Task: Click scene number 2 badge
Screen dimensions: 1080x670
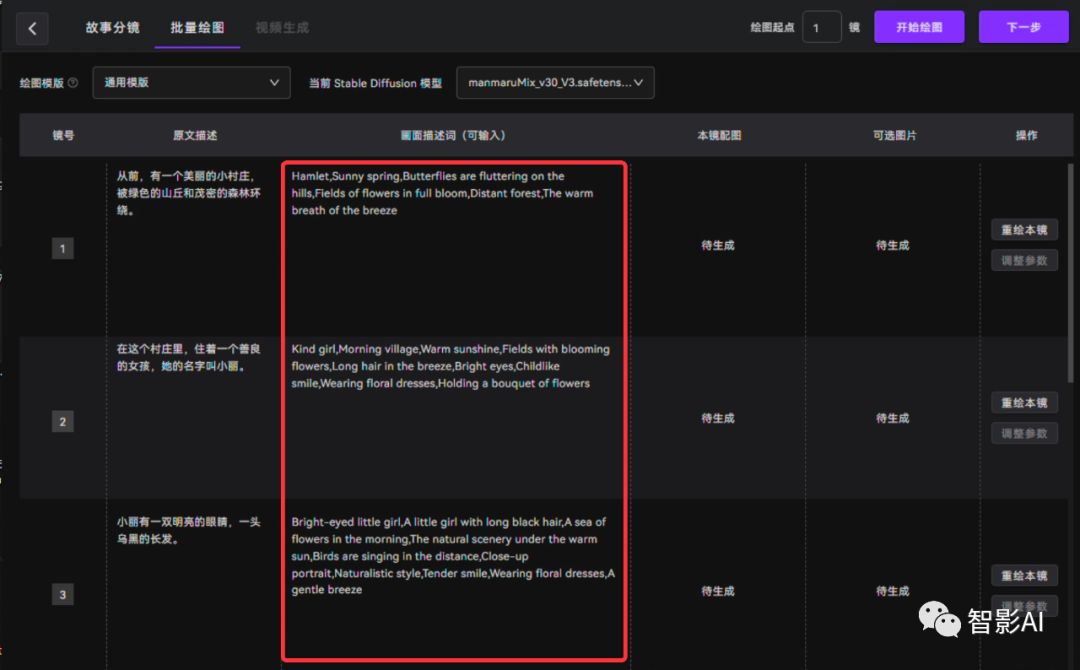Action: pyautogui.click(x=63, y=421)
